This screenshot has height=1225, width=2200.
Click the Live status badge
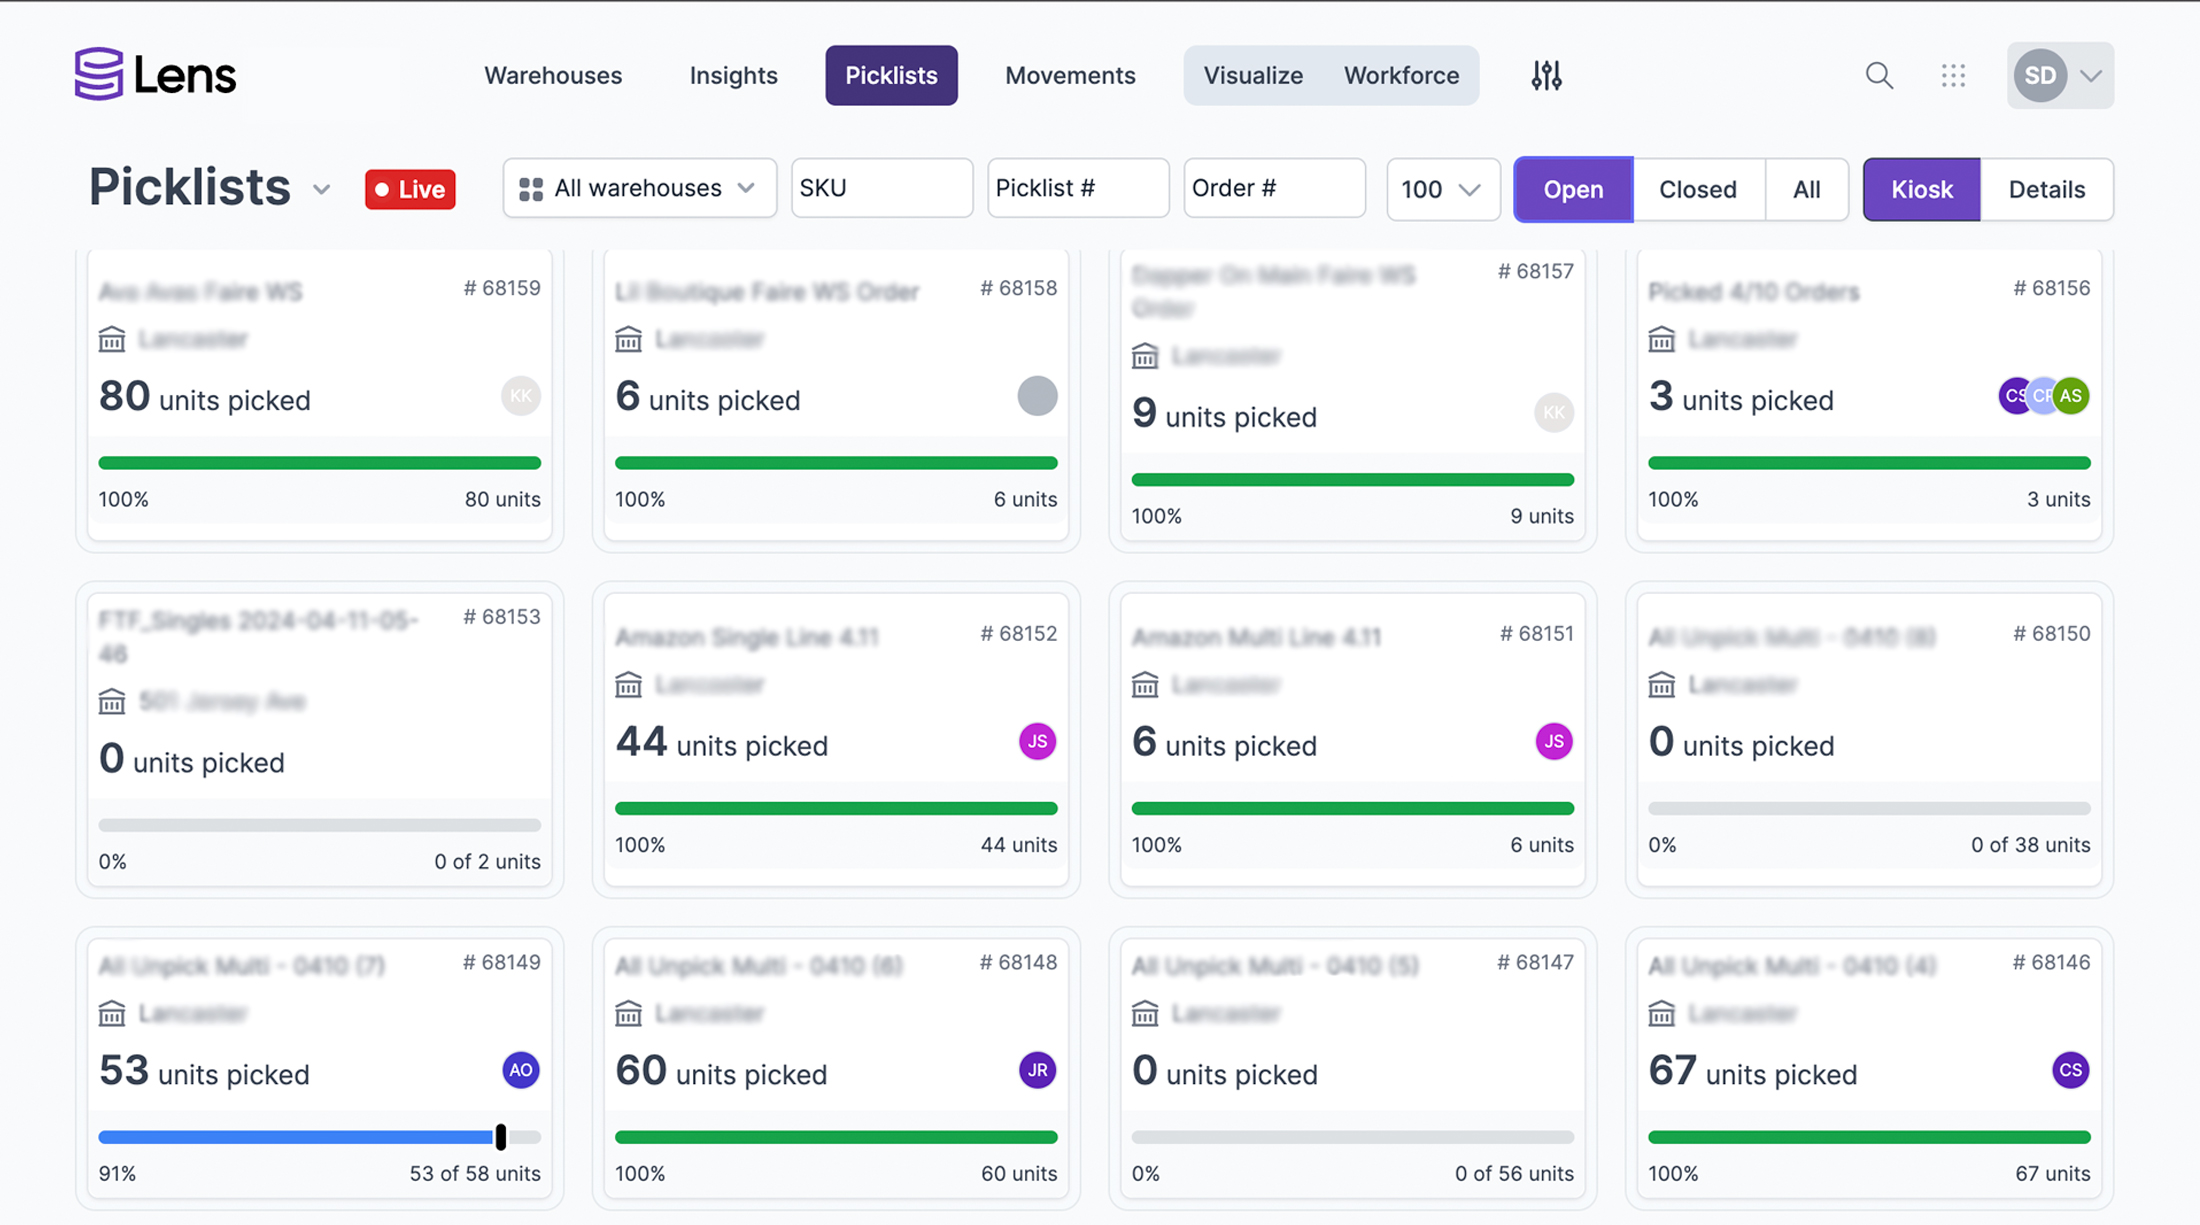pyautogui.click(x=410, y=189)
